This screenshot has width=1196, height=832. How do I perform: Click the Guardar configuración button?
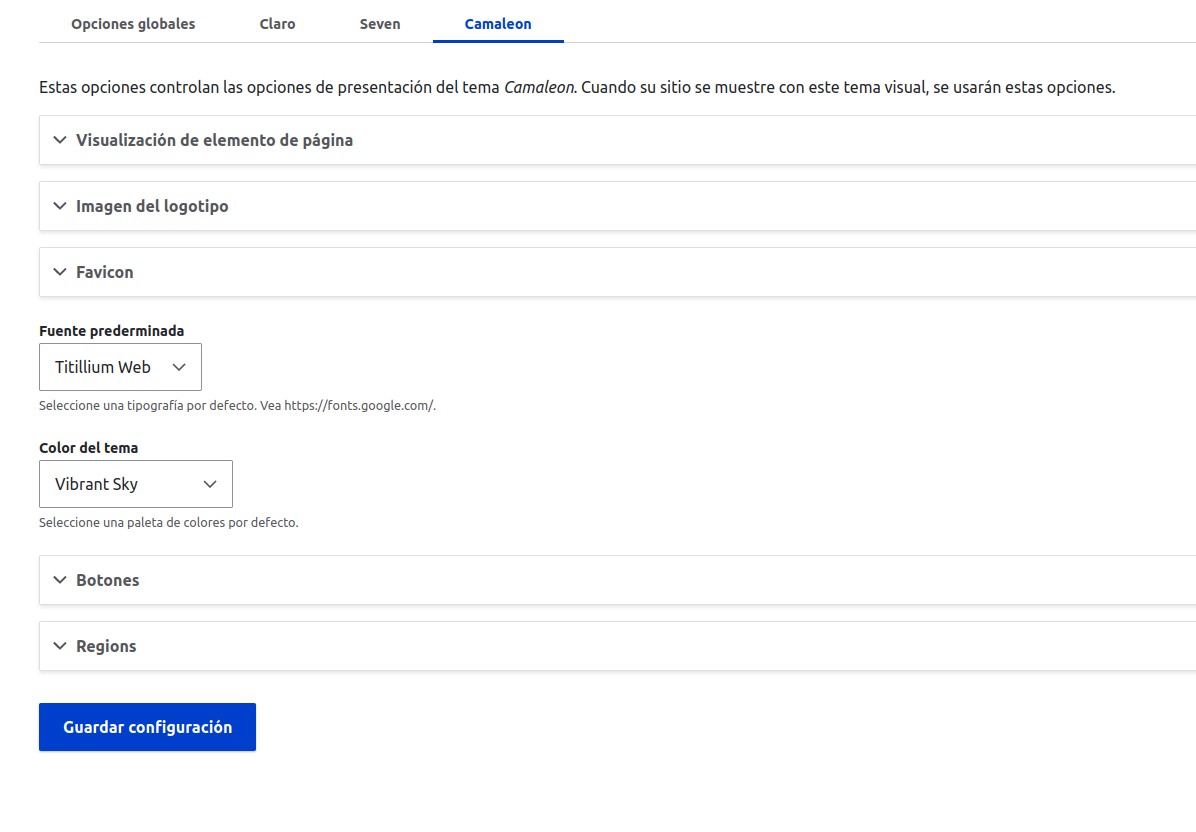coord(147,726)
